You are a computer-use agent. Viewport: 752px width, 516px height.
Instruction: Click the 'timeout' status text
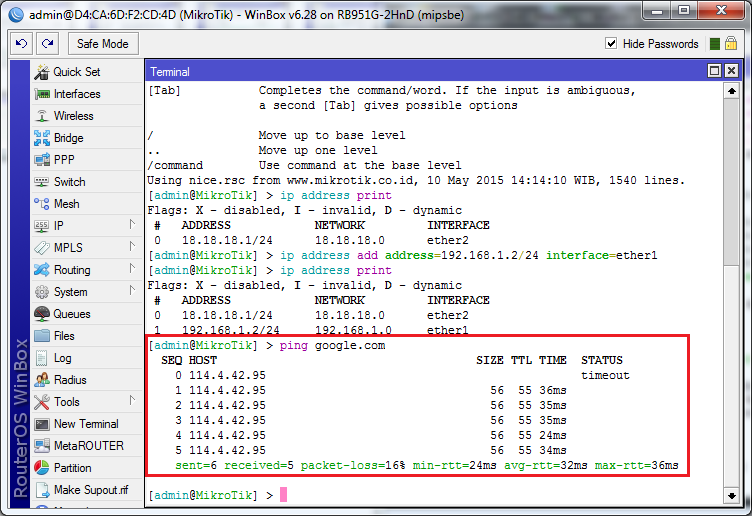pyautogui.click(x=605, y=375)
